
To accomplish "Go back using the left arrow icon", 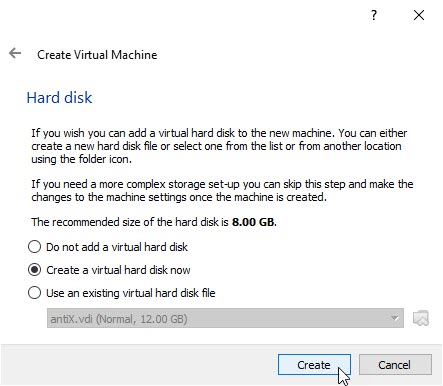I will [15, 53].
